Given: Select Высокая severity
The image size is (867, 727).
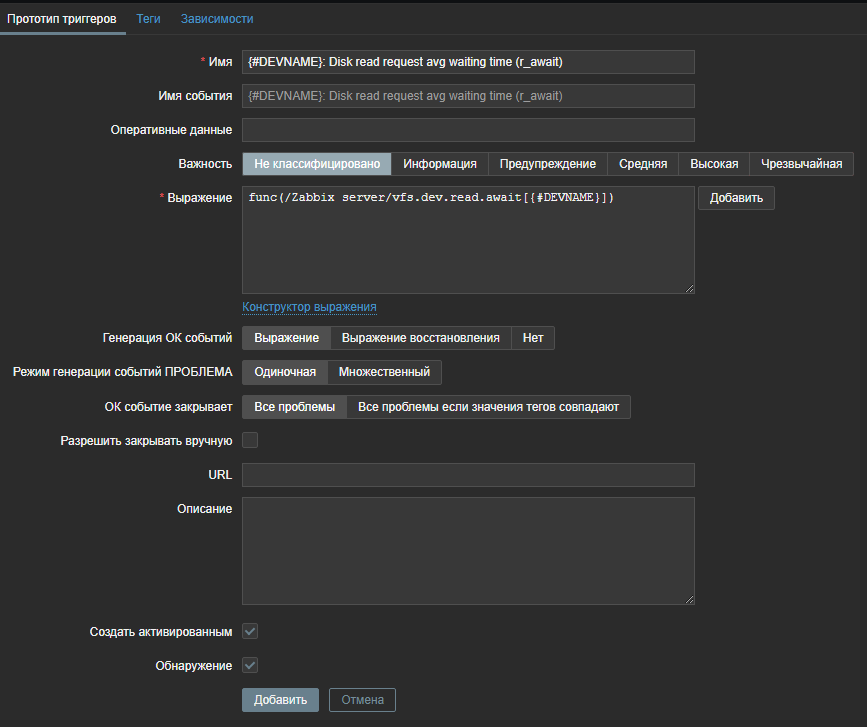Looking at the screenshot, I should point(714,164).
